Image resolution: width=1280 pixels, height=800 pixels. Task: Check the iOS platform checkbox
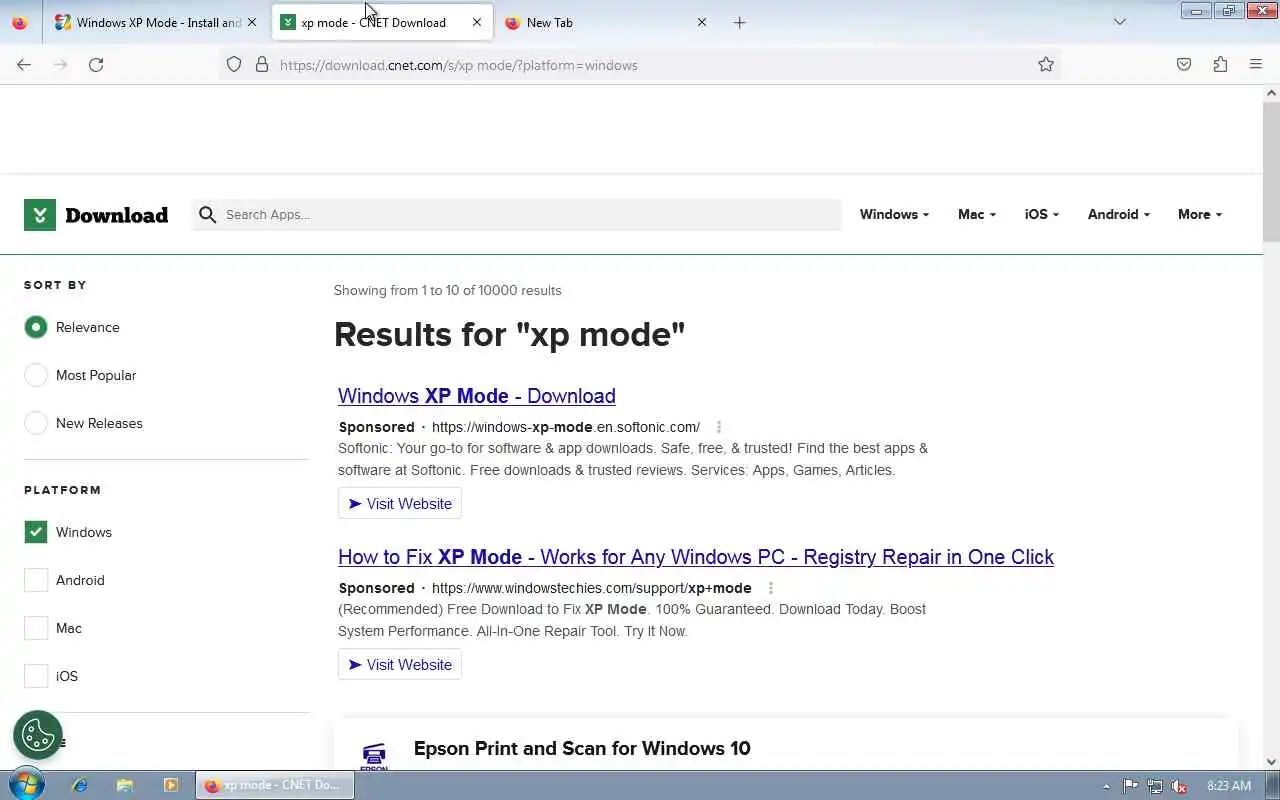[x=36, y=676]
